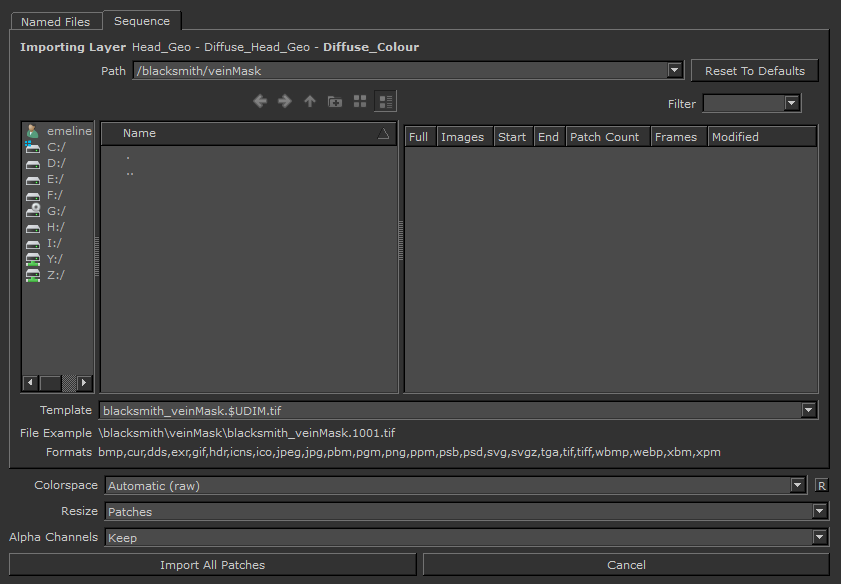Sort by Modified column header
Image resolution: width=841 pixels, height=584 pixels.
click(x=762, y=137)
